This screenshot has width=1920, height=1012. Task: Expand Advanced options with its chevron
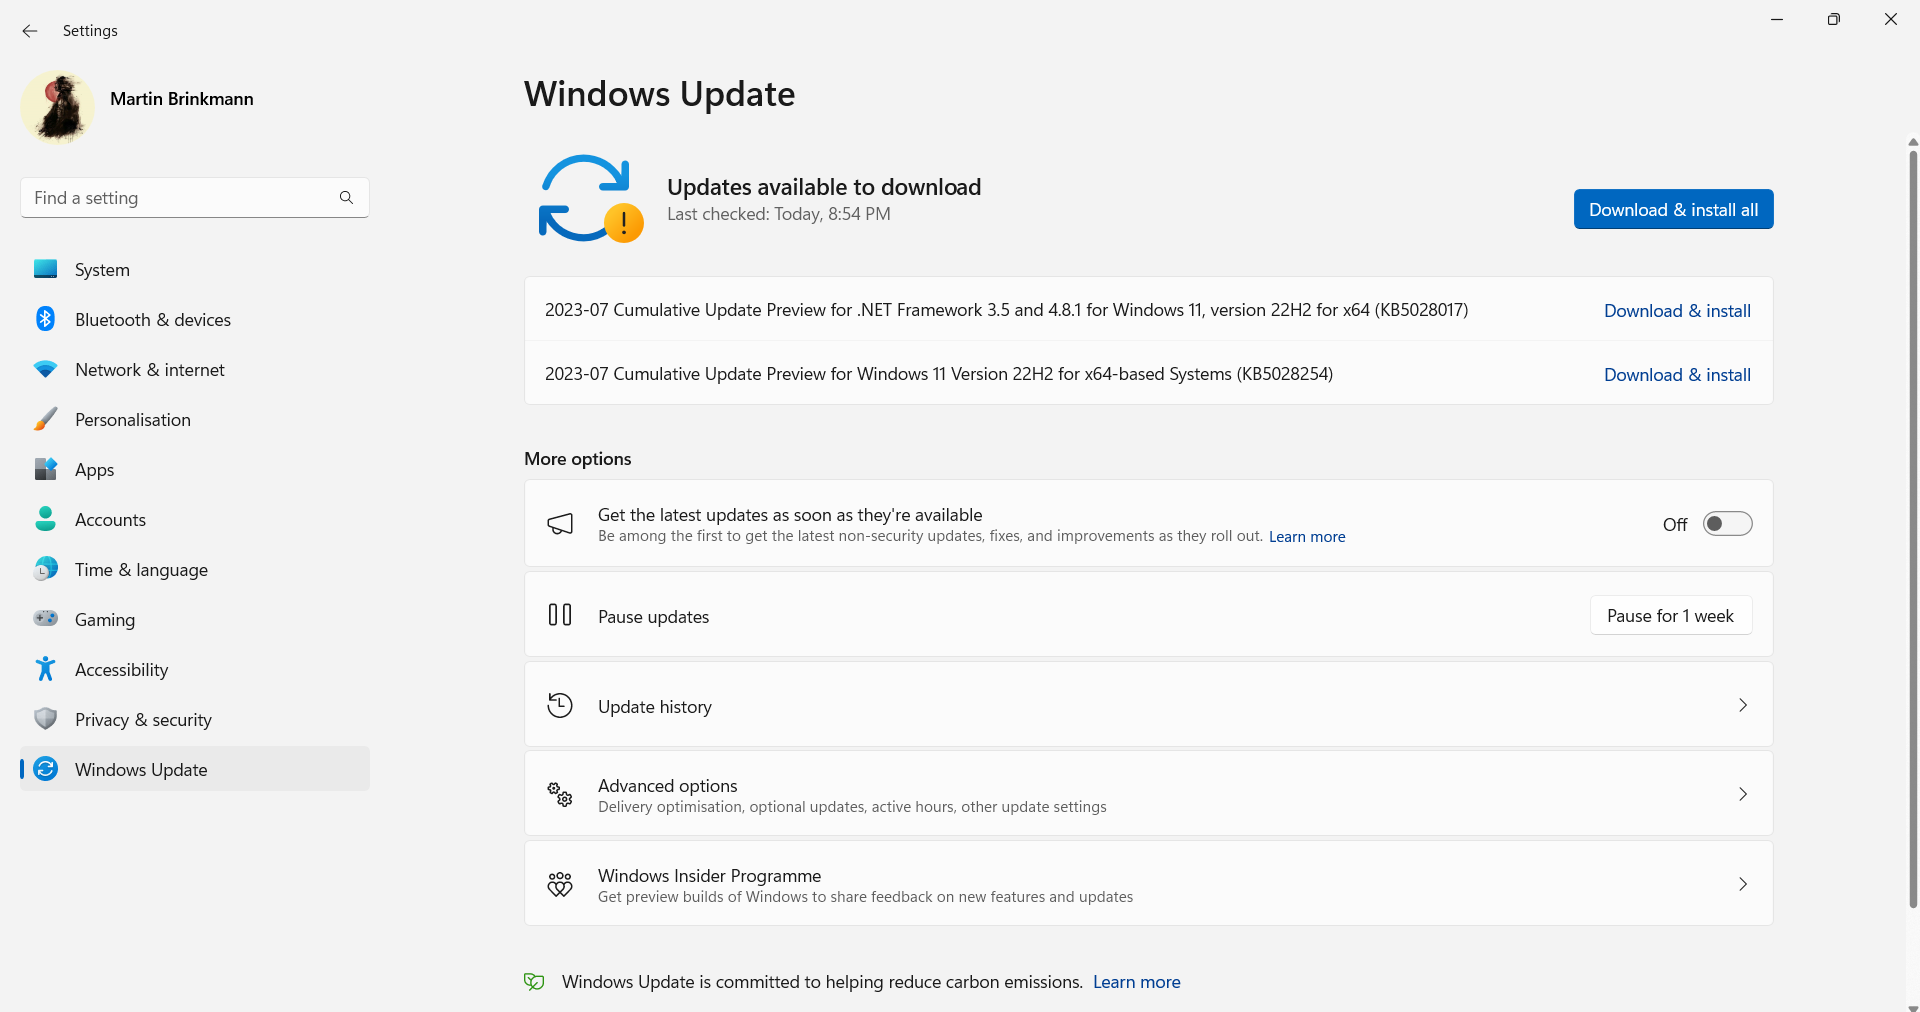[x=1743, y=794]
